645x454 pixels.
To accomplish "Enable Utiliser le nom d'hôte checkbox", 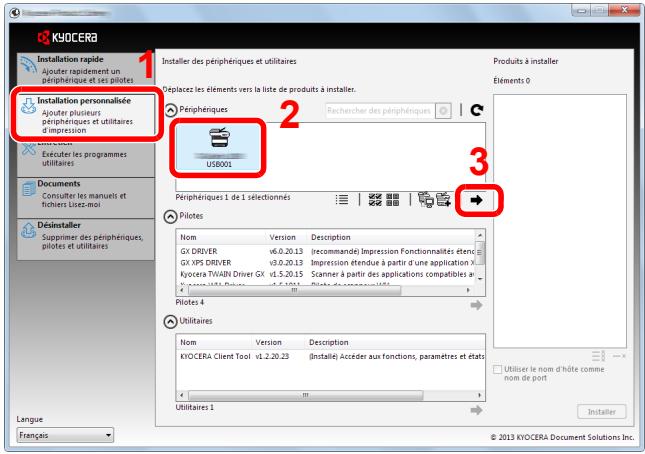I will 497,369.
